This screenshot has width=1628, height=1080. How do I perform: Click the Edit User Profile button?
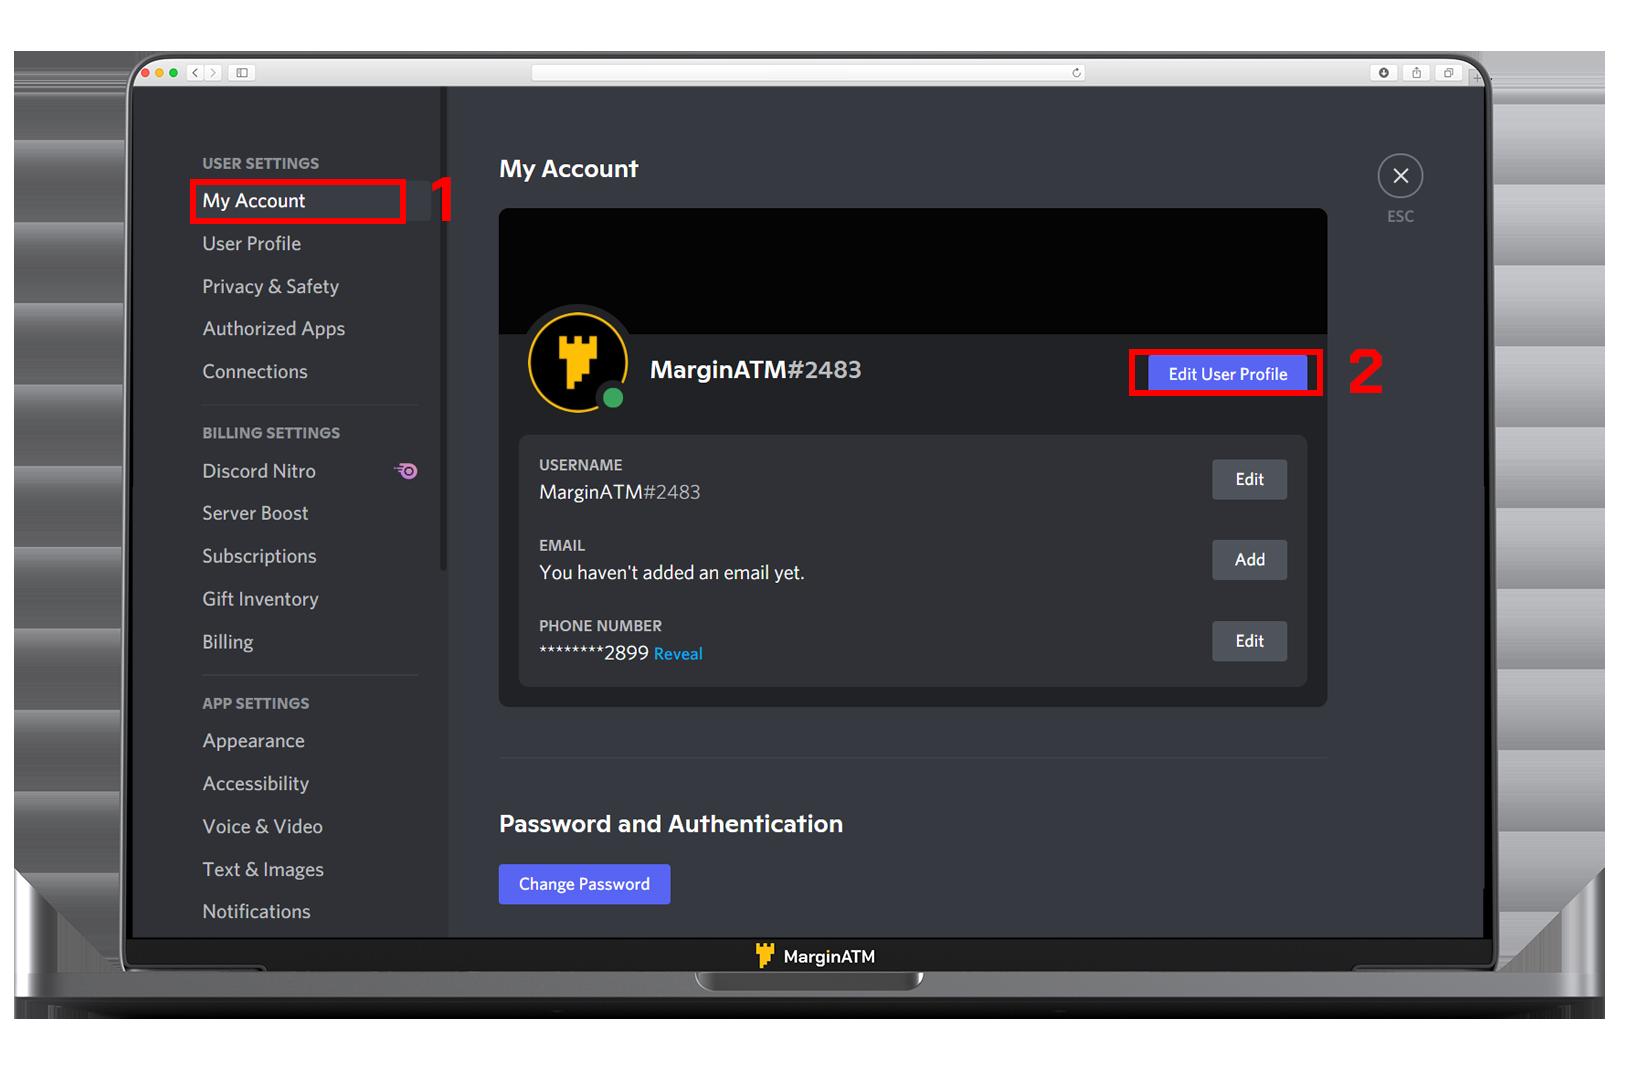click(1227, 374)
